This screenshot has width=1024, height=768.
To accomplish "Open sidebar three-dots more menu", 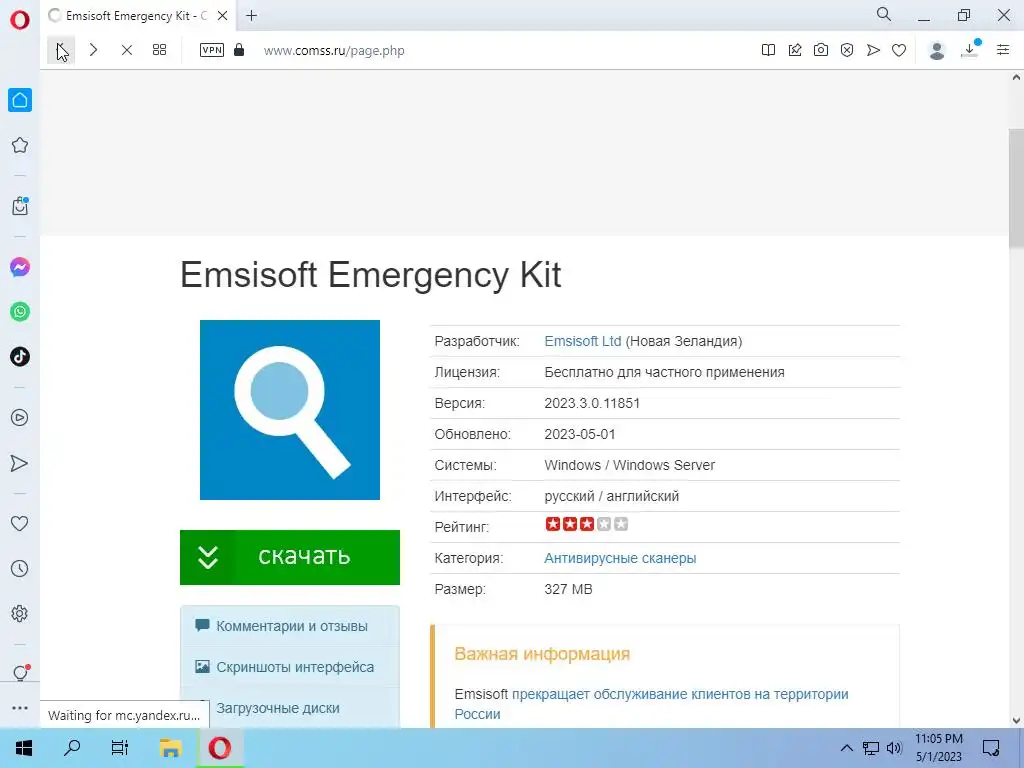I will pyautogui.click(x=20, y=708).
